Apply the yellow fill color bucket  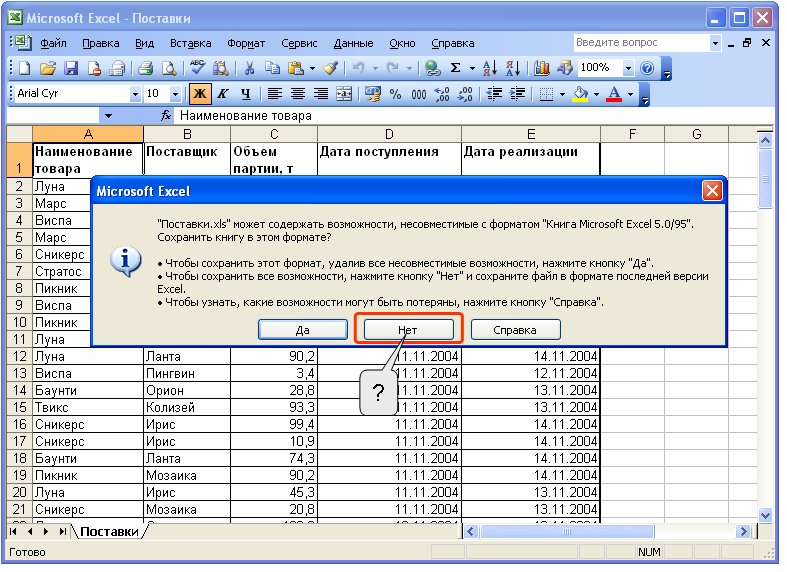tap(581, 94)
